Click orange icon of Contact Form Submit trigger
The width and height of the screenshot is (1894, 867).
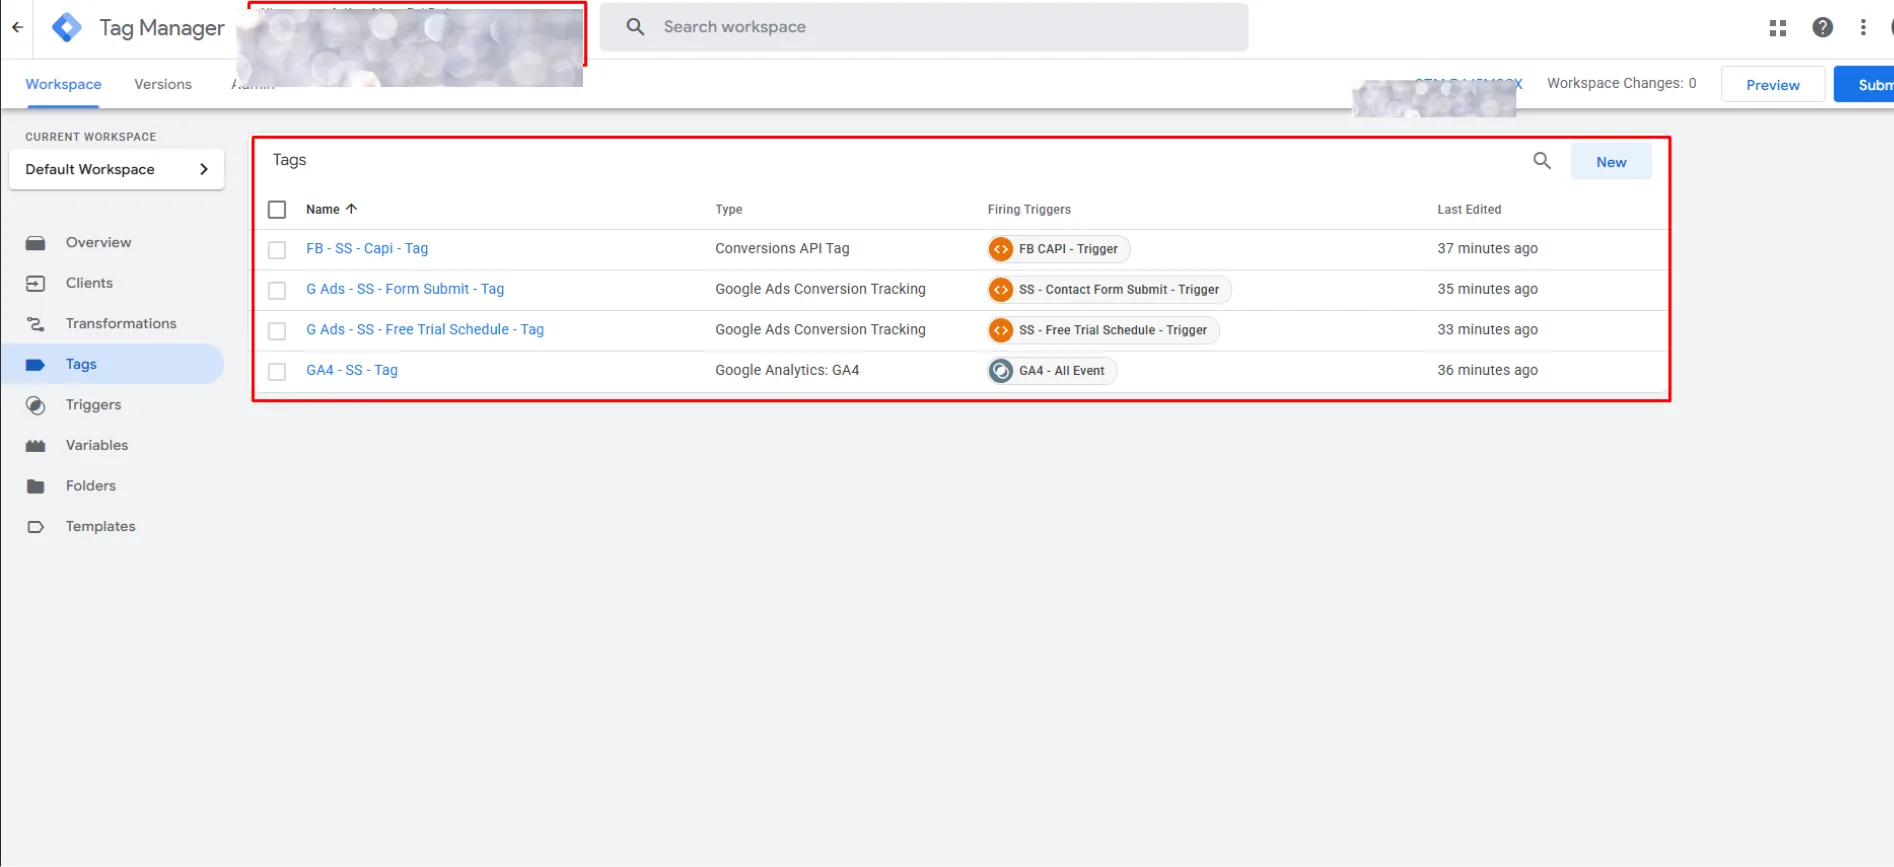[x=1000, y=290]
